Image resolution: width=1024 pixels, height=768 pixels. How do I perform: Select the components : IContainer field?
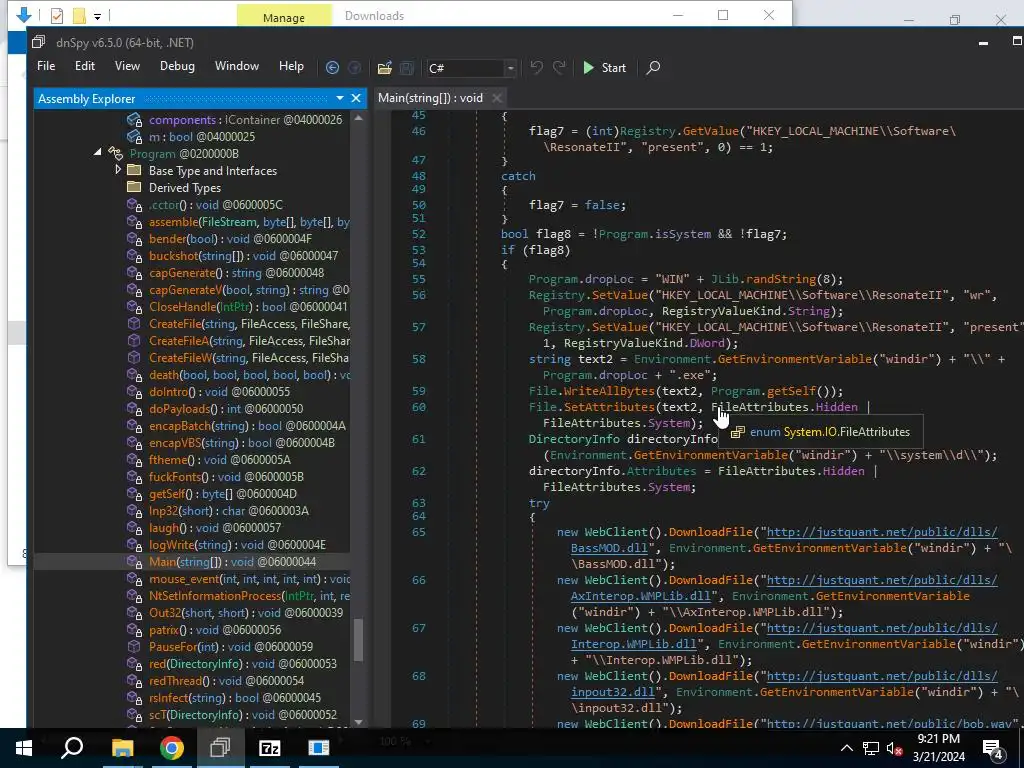click(245, 120)
